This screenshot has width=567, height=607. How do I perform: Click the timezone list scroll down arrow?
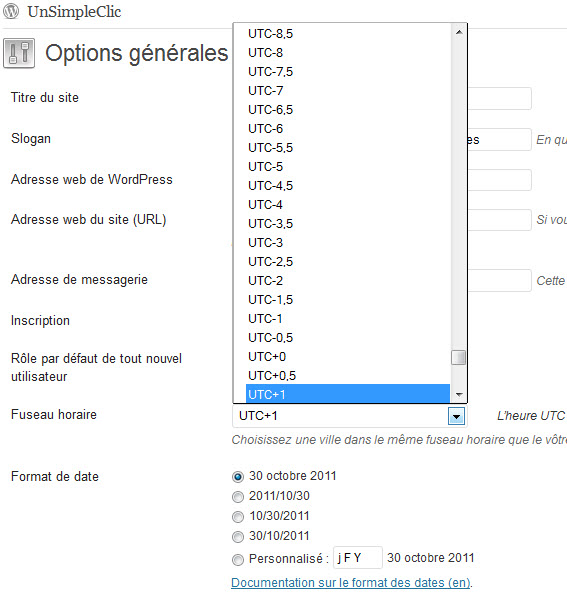(459, 394)
